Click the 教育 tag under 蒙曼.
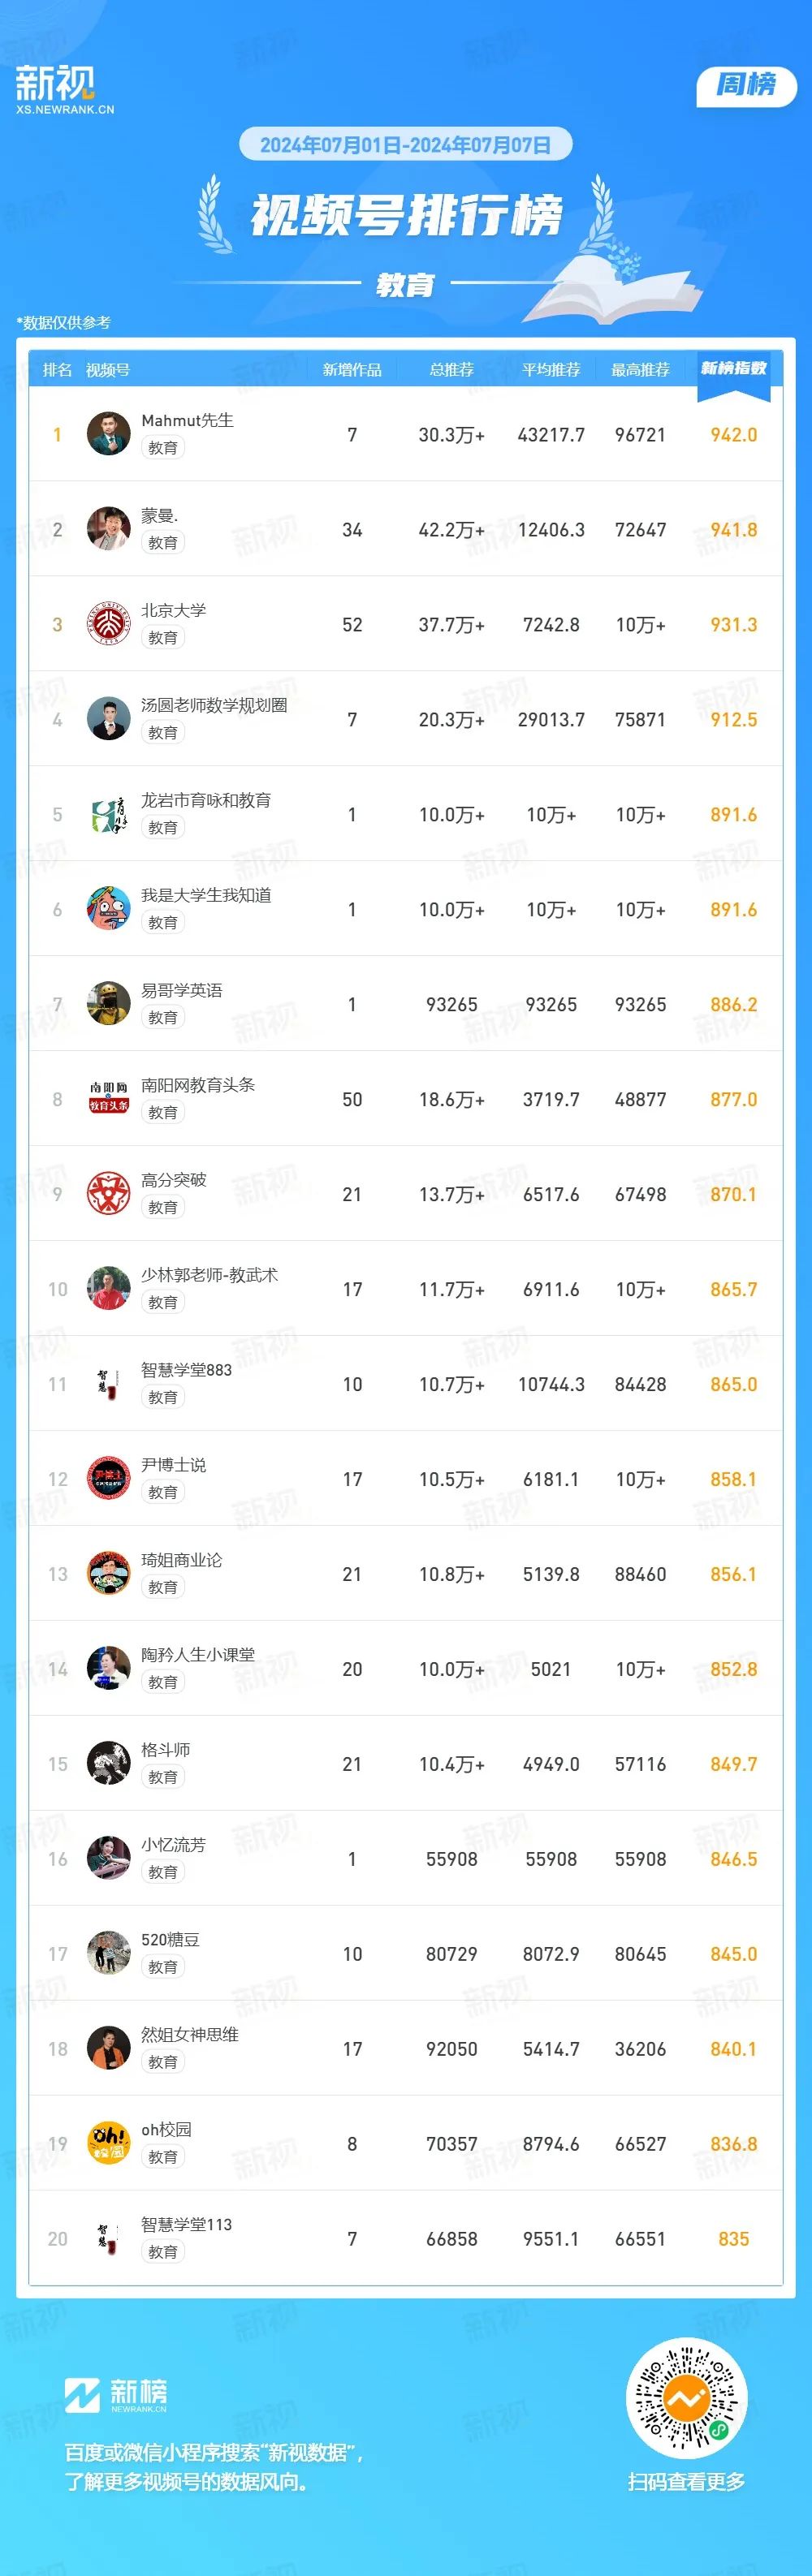Screen dimensions: 812x2576 163,543
